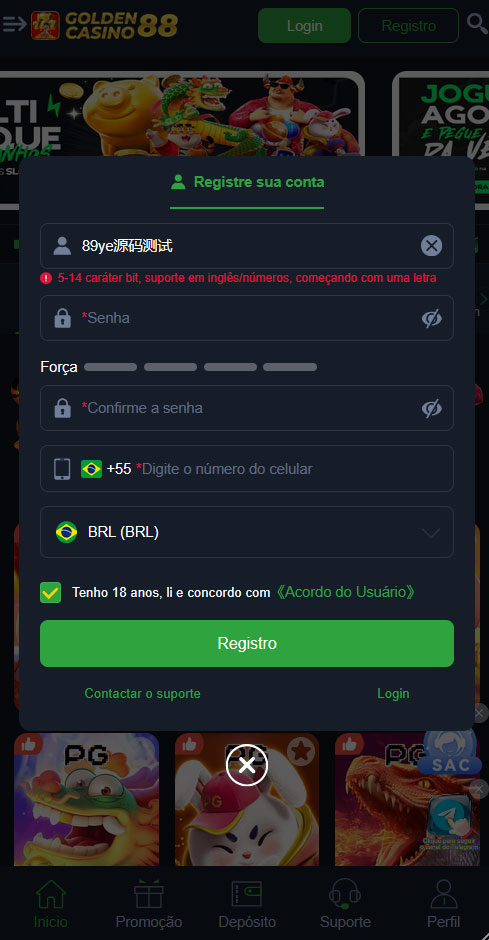Viewport: 489px width, 940px height.
Task: Close the registration dialog with the round X
Action: coord(246,765)
